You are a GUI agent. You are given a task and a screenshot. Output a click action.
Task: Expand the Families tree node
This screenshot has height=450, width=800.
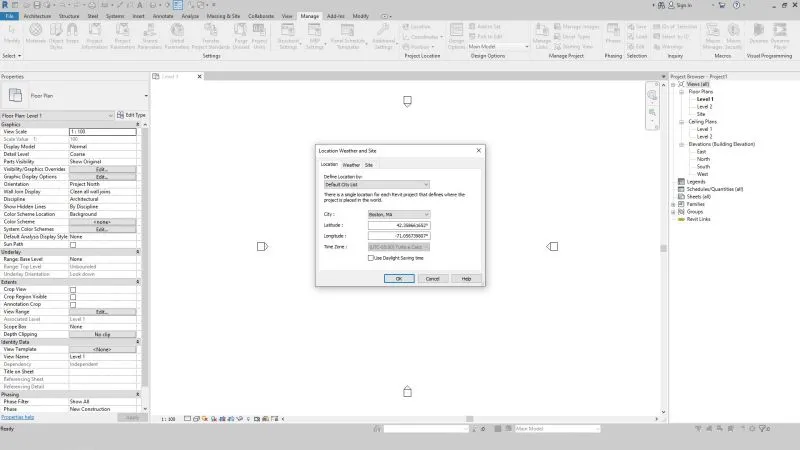click(x=673, y=204)
